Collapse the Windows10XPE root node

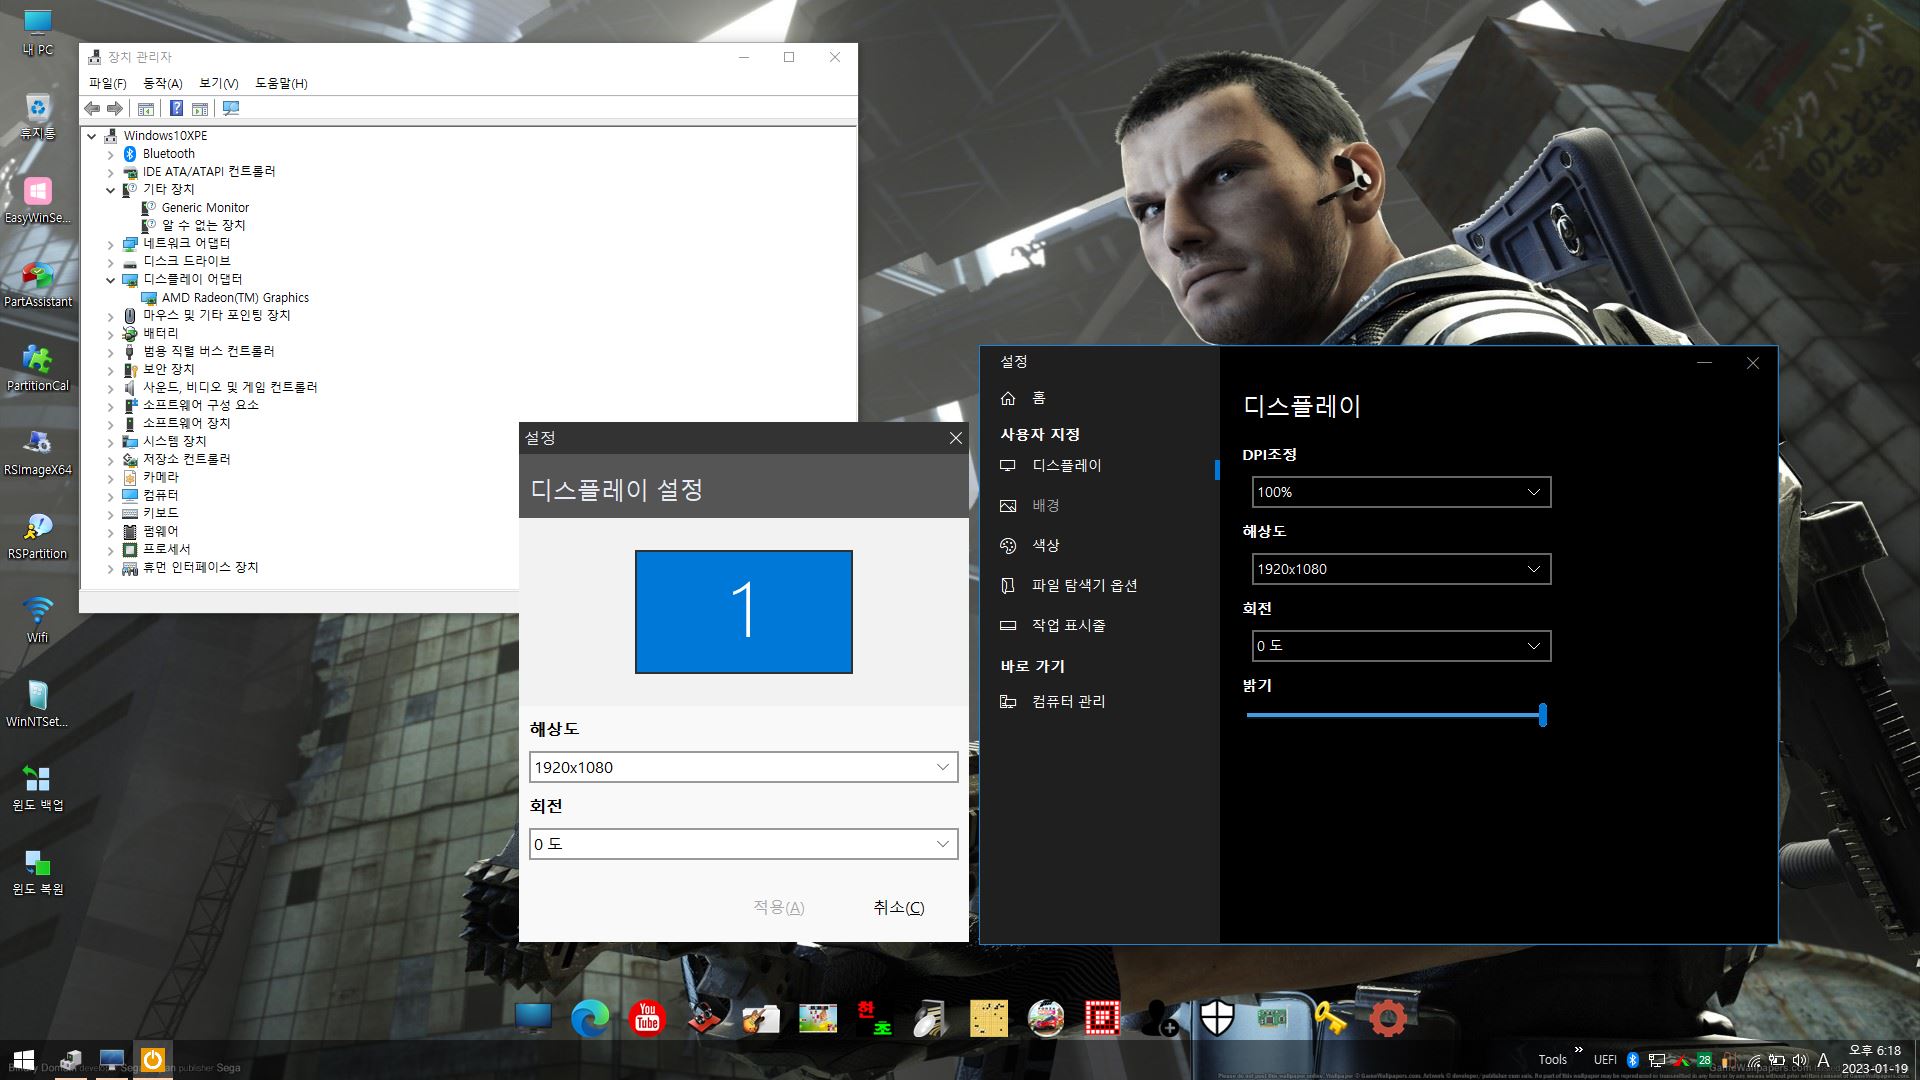point(92,136)
